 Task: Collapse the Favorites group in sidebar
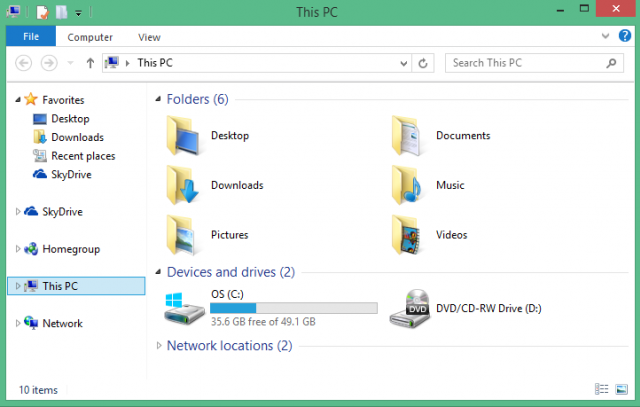18,100
